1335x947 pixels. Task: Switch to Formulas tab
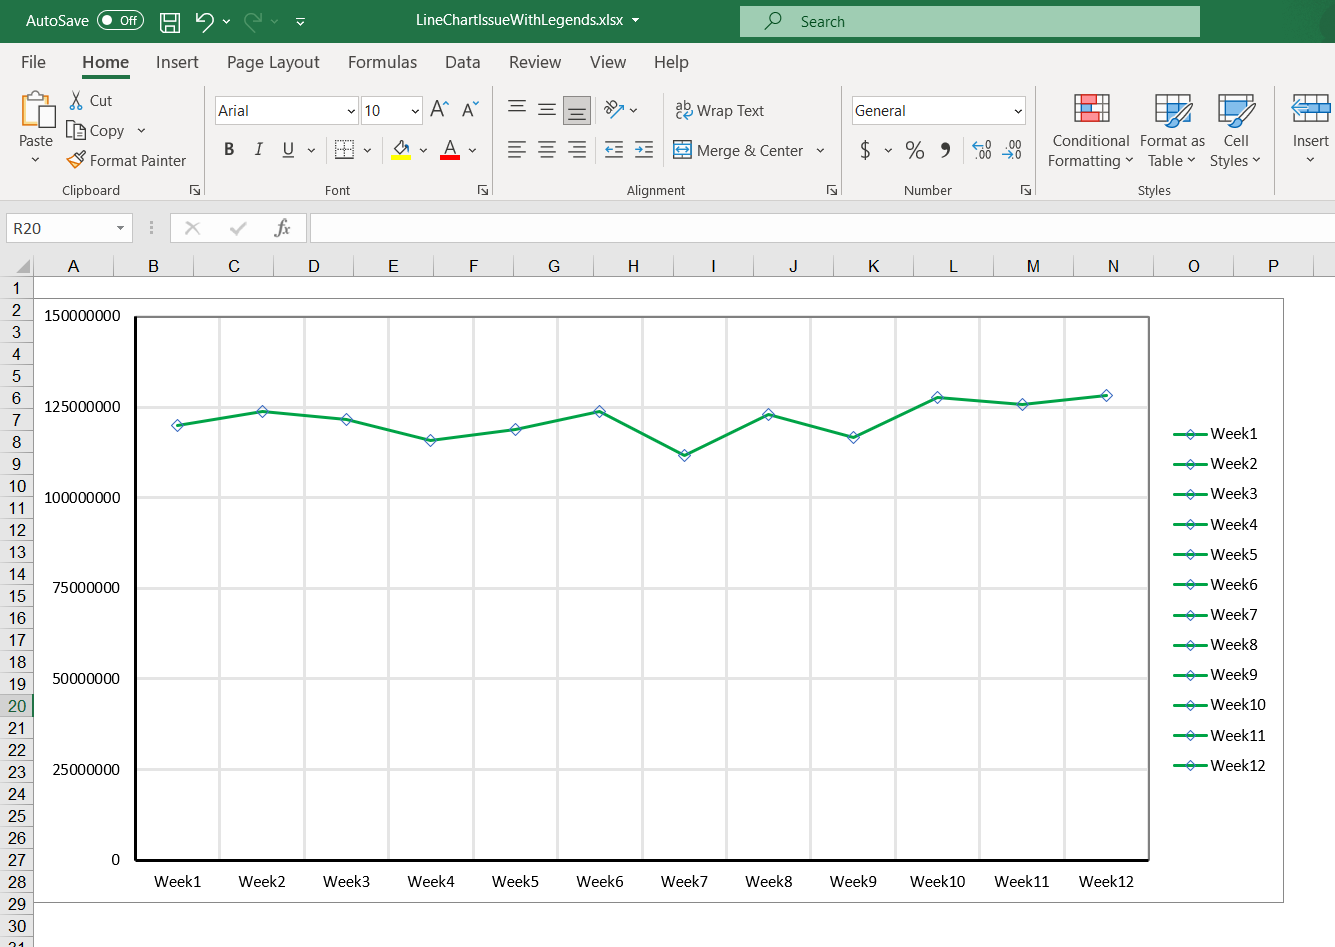coord(382,62)
